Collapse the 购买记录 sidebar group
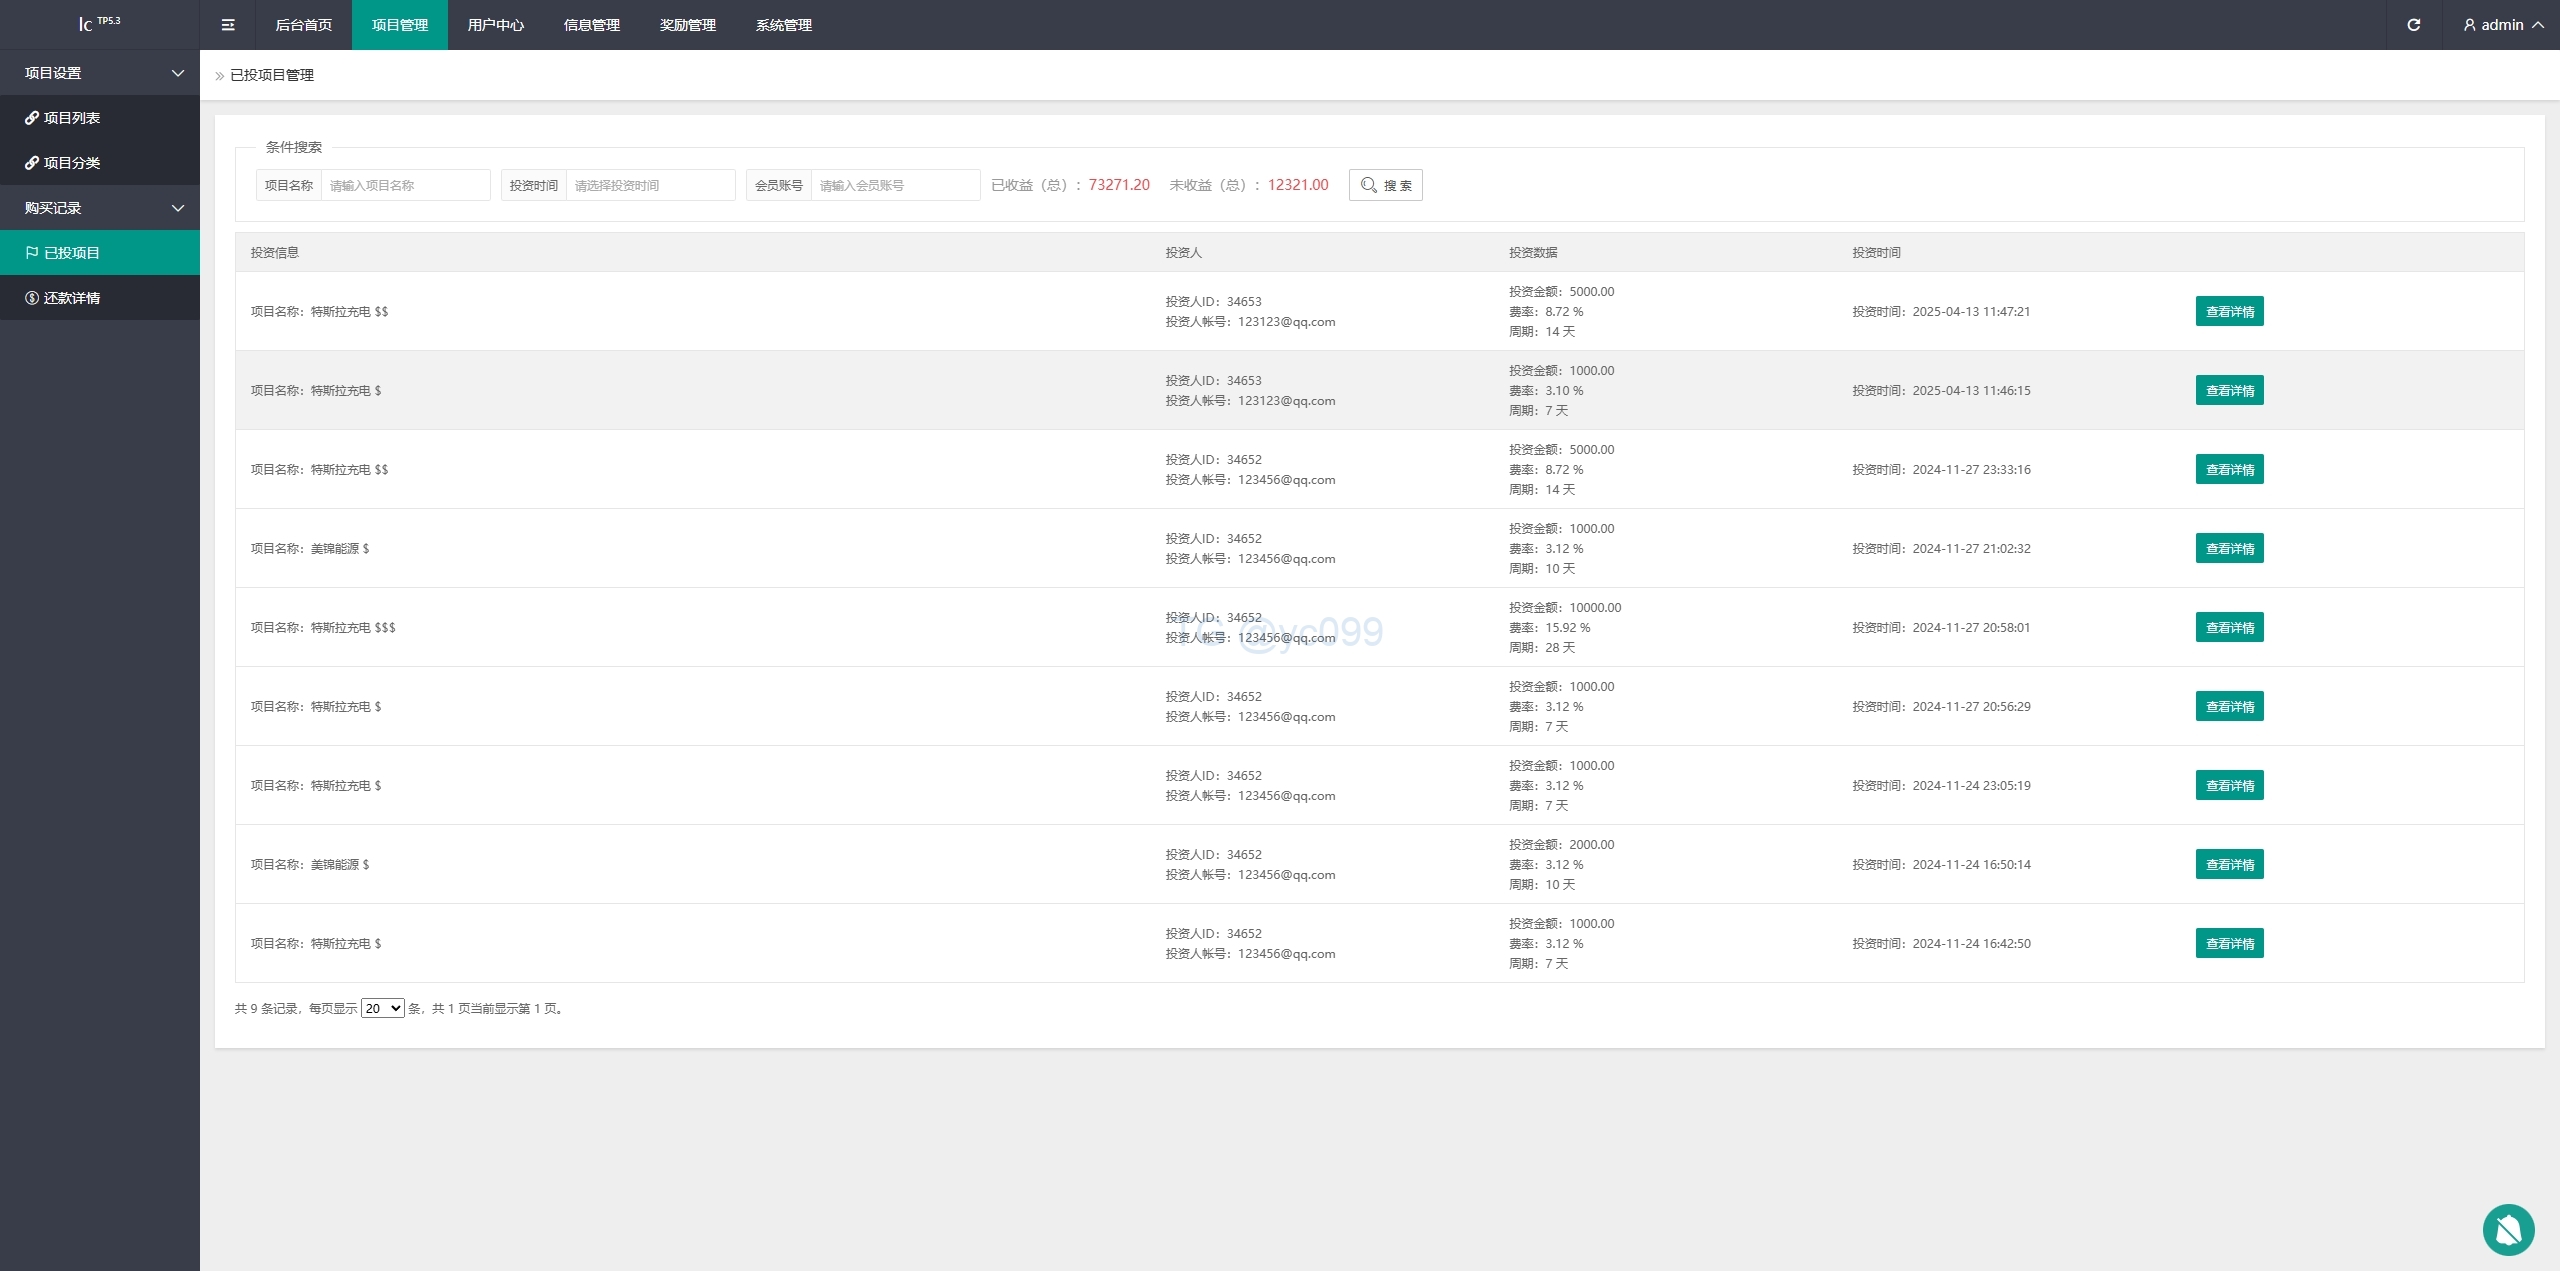The image size is (2560, 1271). (x=100, y=208)
